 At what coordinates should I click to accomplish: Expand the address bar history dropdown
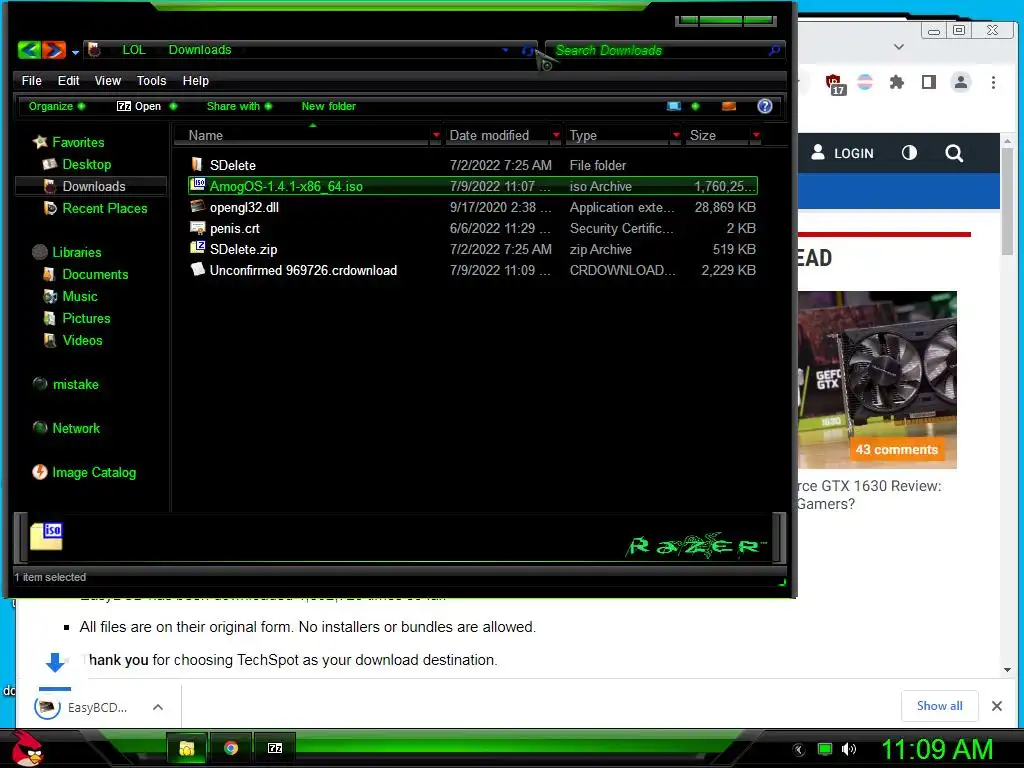[505, 50]
